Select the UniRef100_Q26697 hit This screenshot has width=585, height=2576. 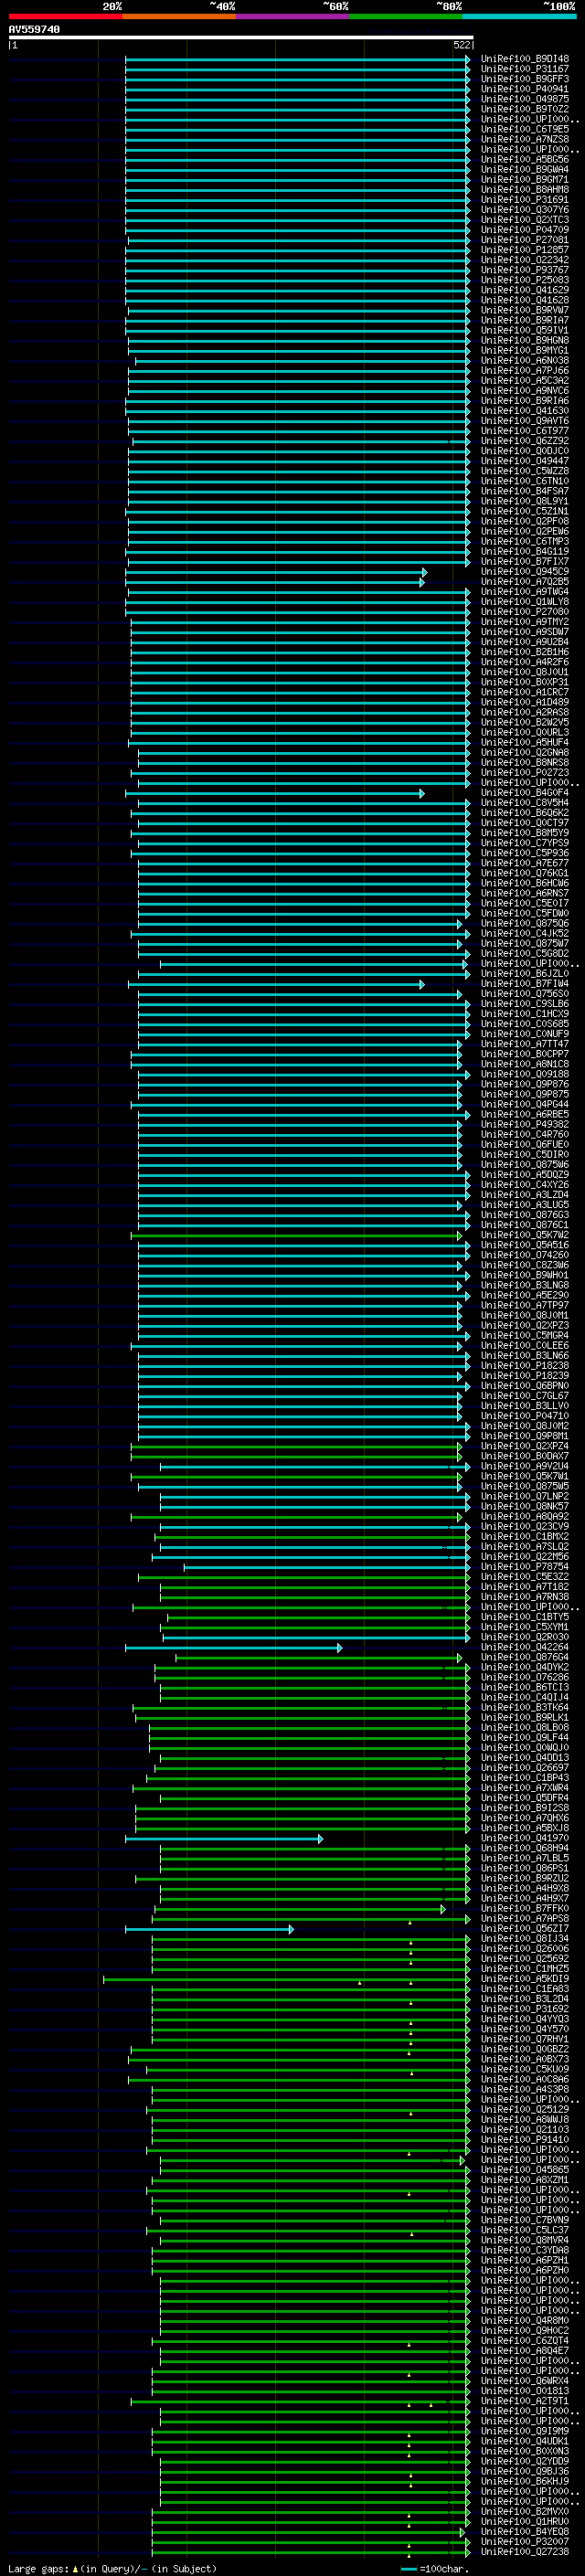[524, 1768]
